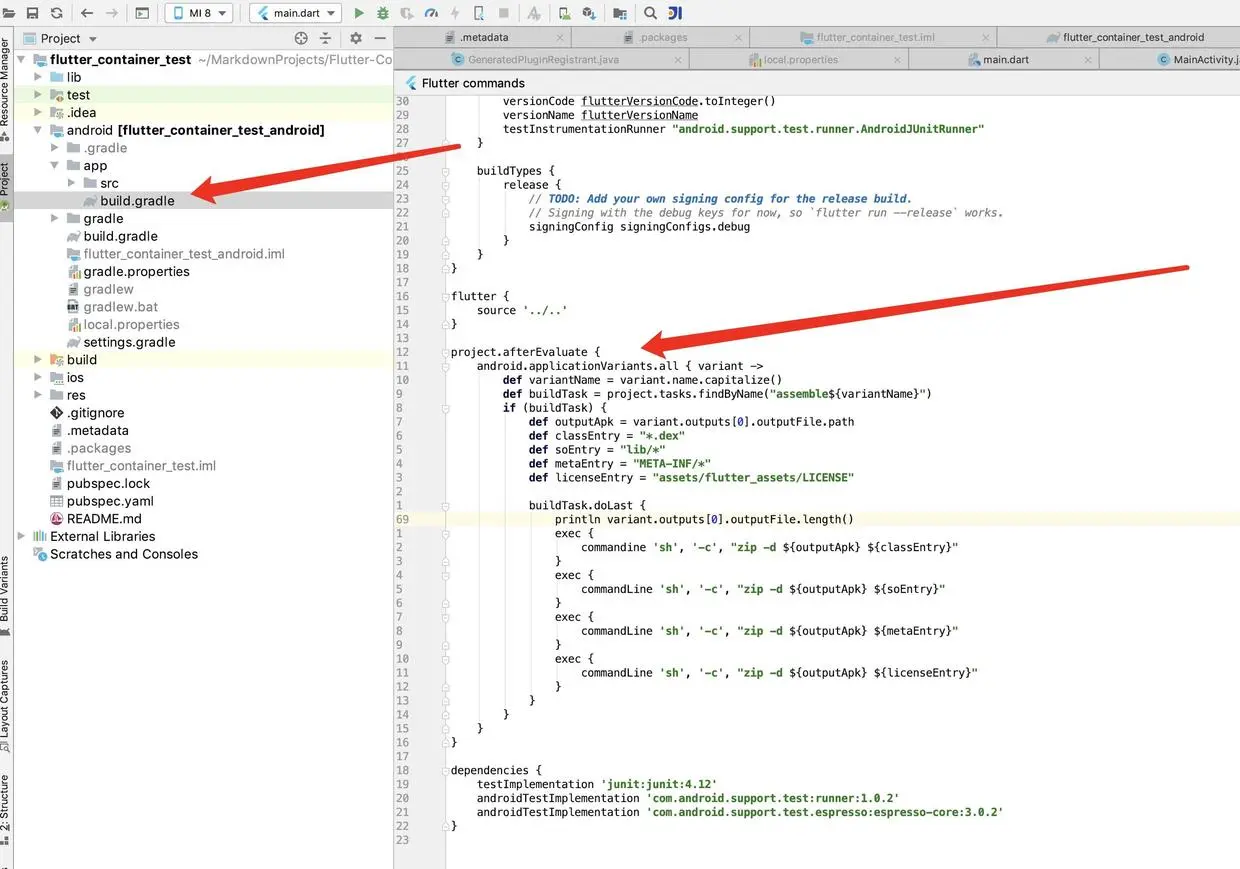The width and height of the screenshot is (1240, 869).
Task: Select .gitignore in the project tree
Action: [x=96, y=412]
